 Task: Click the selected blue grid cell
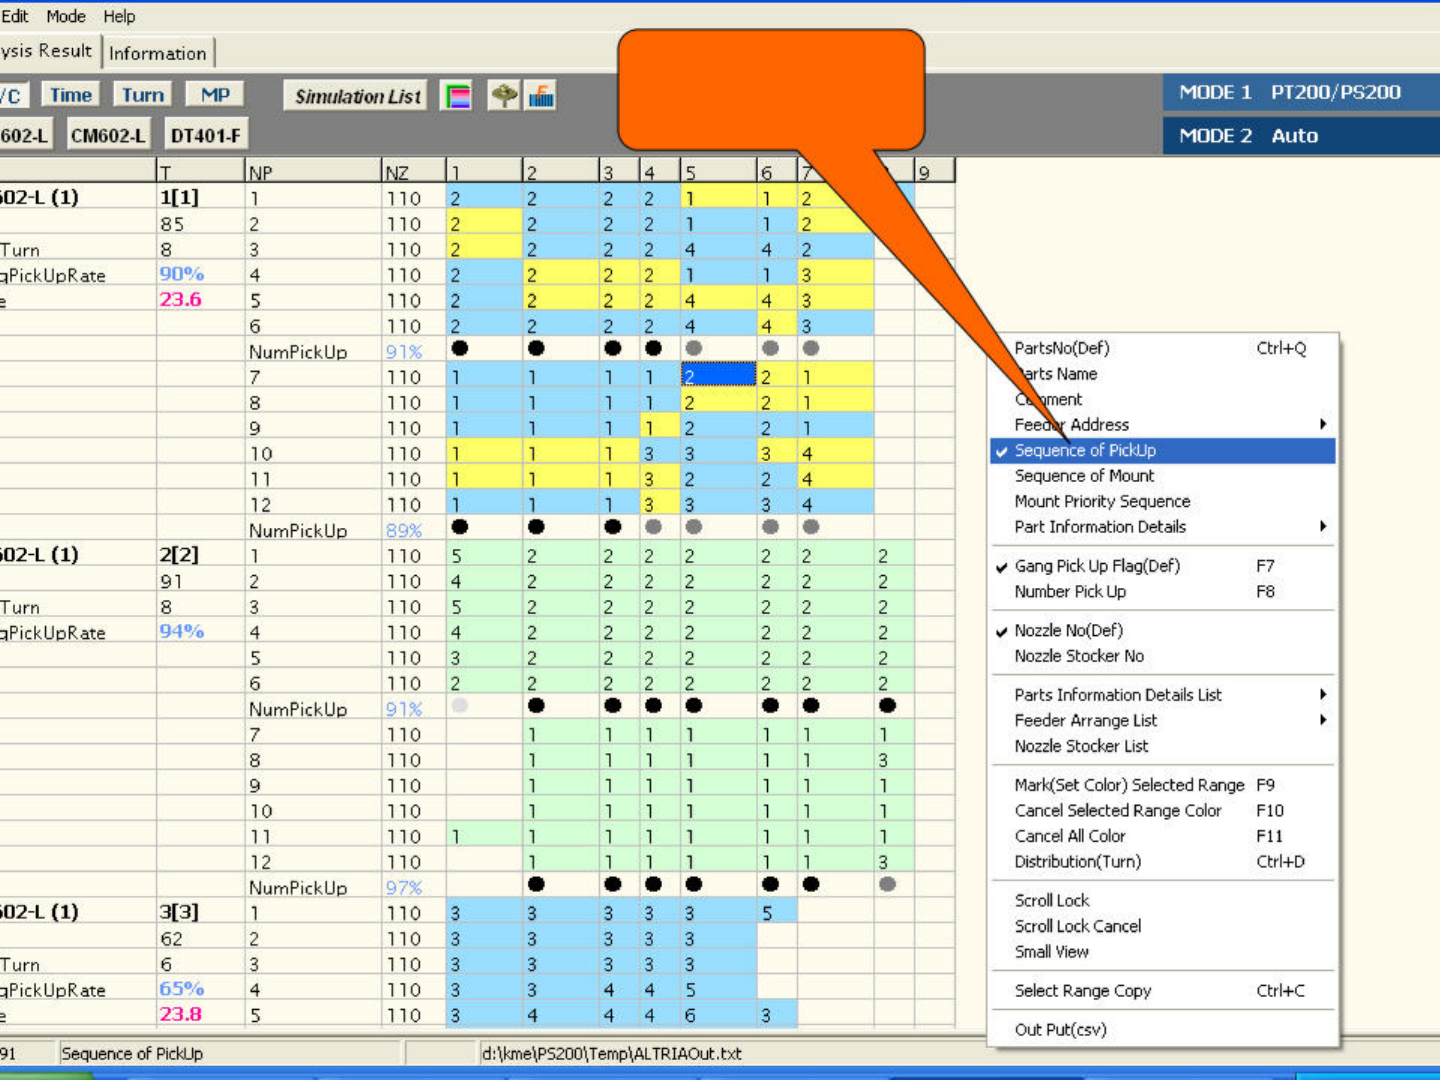(x=718, y=376)
